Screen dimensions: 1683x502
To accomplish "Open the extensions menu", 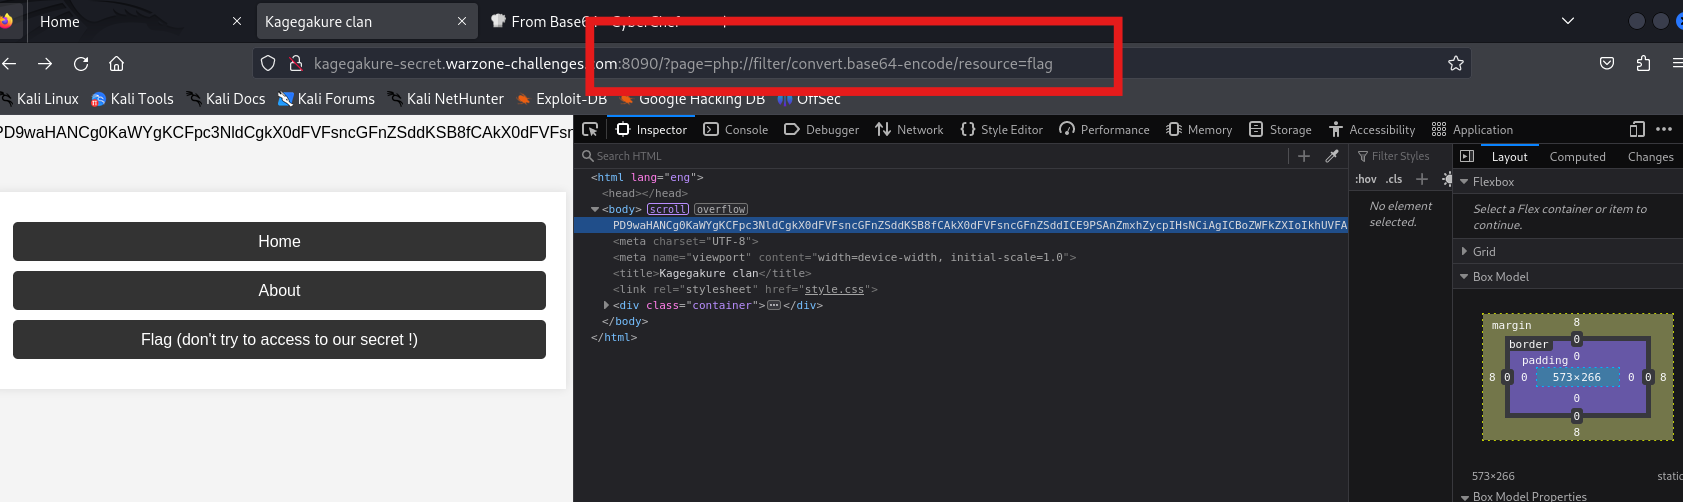I will [x=1643, y=63].
